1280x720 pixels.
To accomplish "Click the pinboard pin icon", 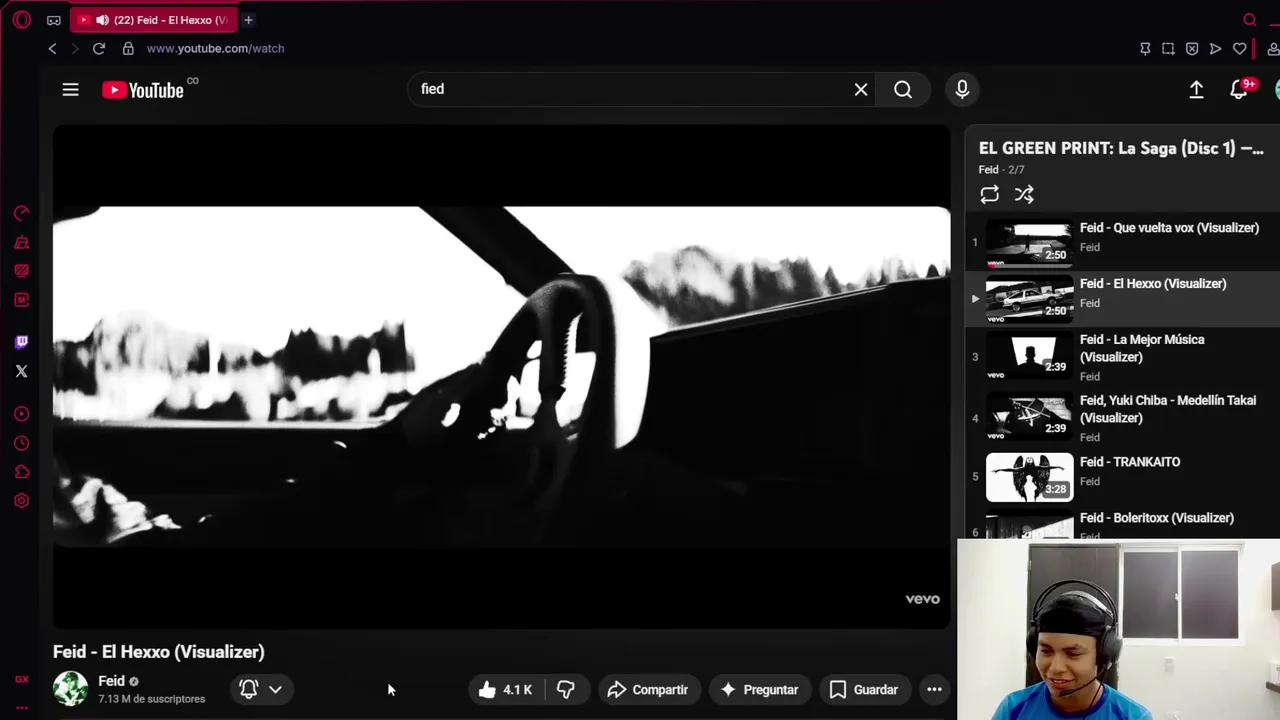I will (1145, 48).
